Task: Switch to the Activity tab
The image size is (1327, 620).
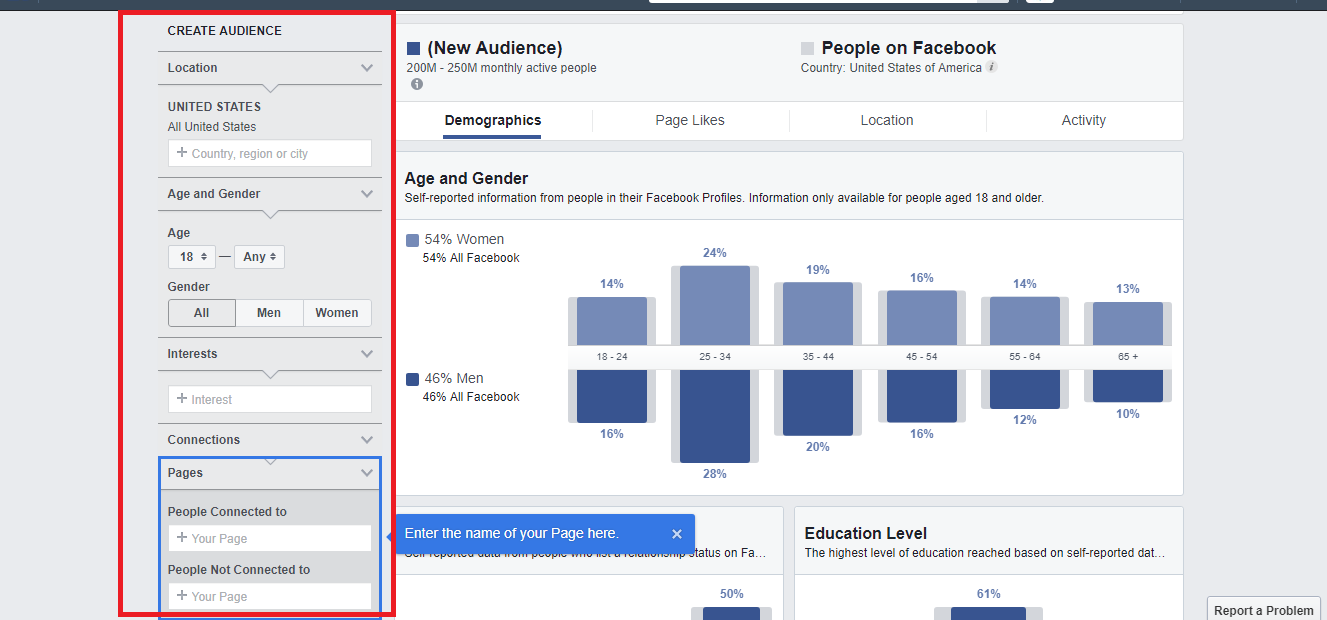Action: pyautogui.click(x=1084, y=120)
